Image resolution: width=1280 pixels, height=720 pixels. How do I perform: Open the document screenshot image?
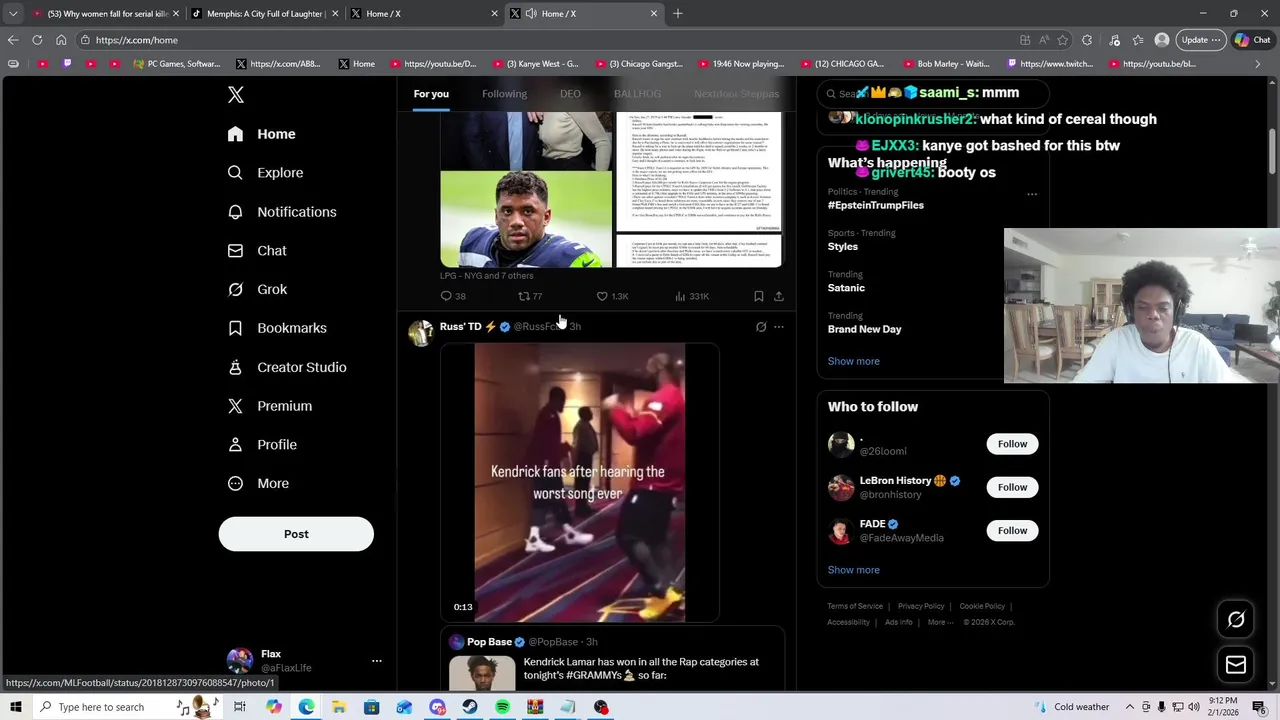698,189
